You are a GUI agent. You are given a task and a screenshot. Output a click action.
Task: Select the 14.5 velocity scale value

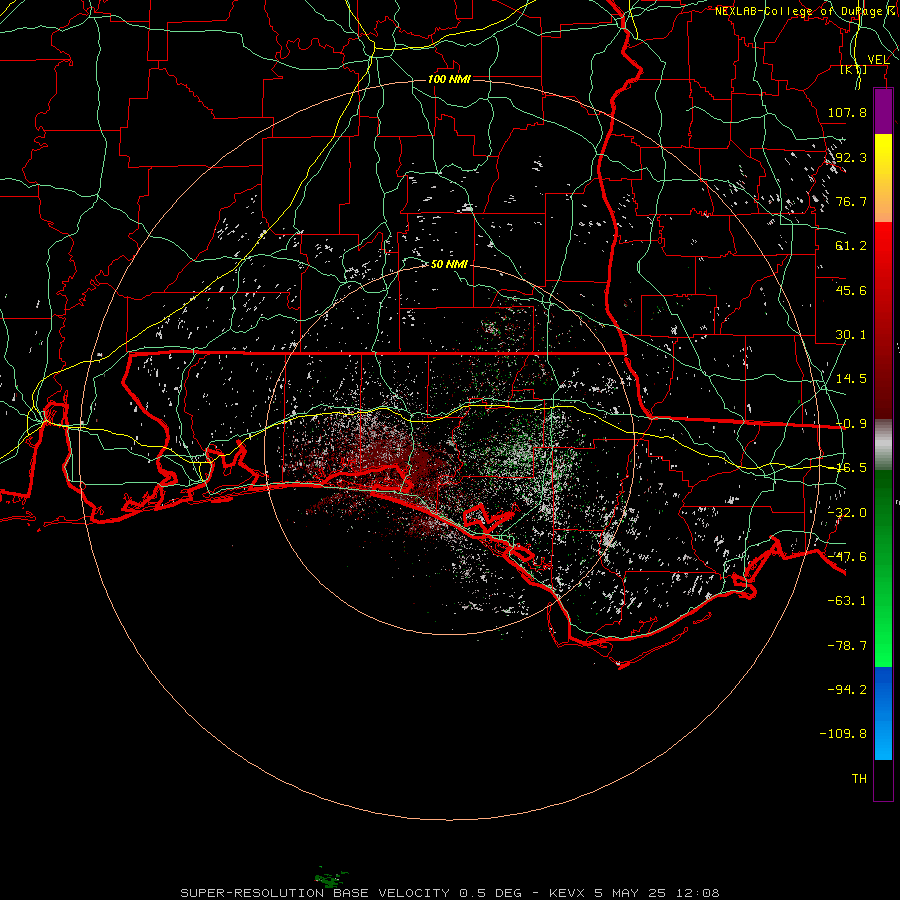[851, 379]
